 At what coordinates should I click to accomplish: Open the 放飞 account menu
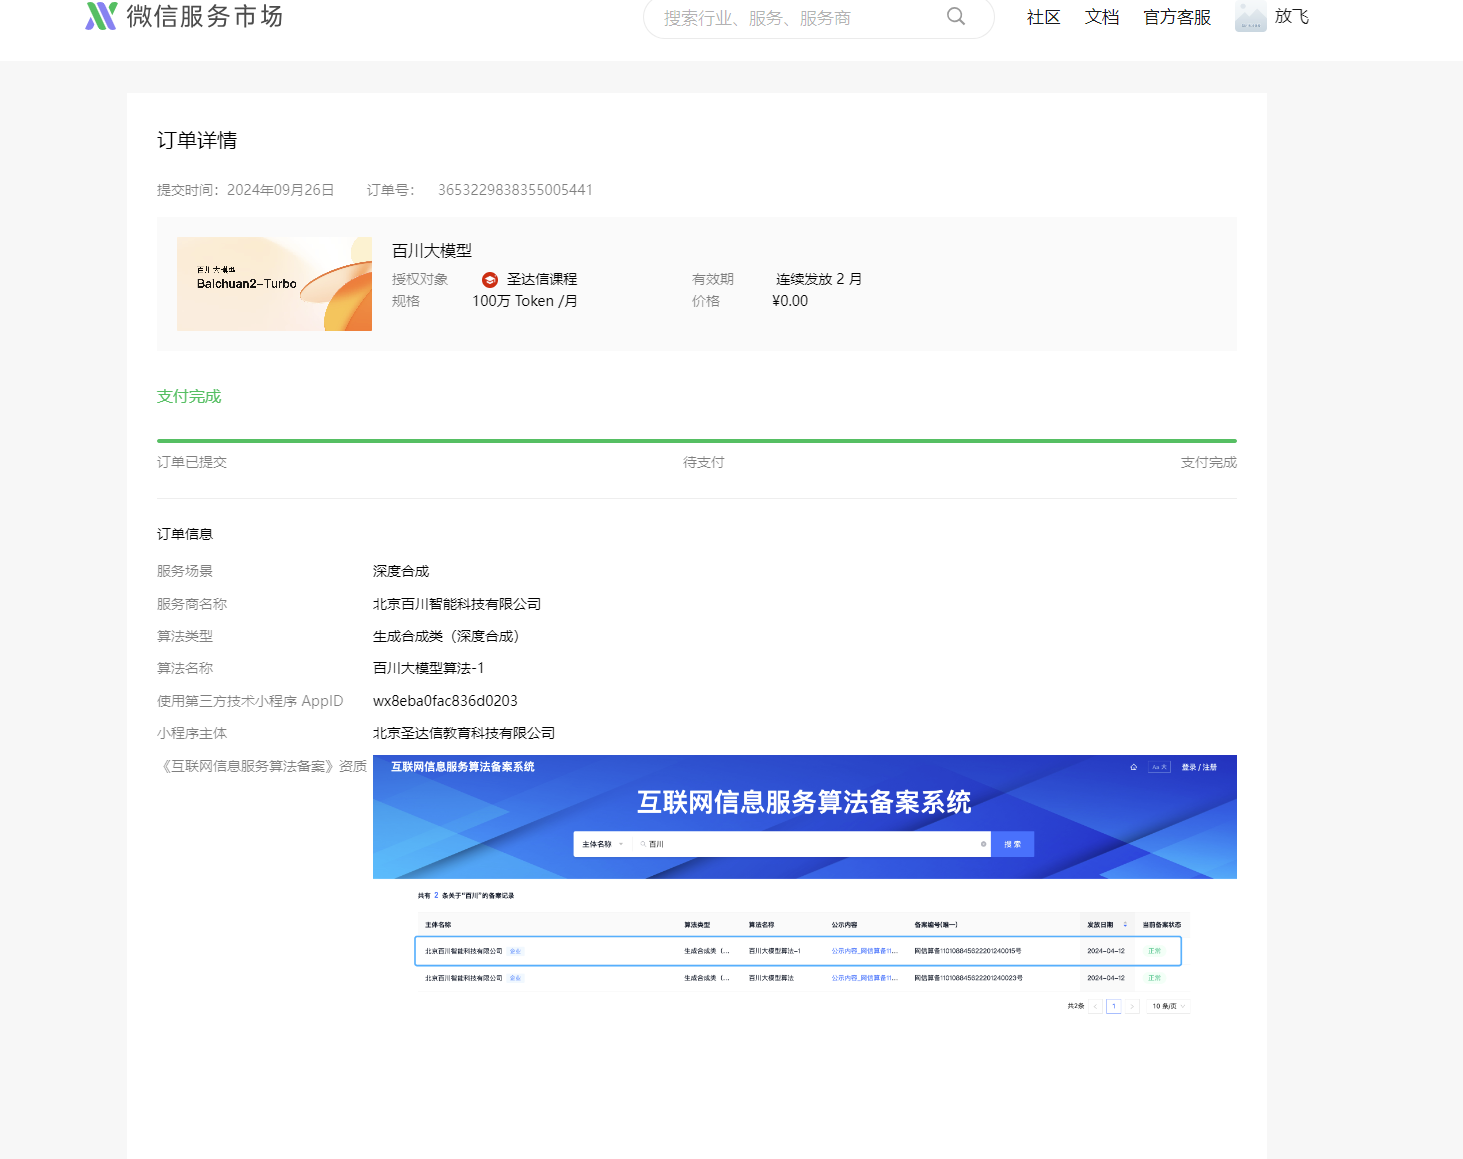click(1292, 17)
